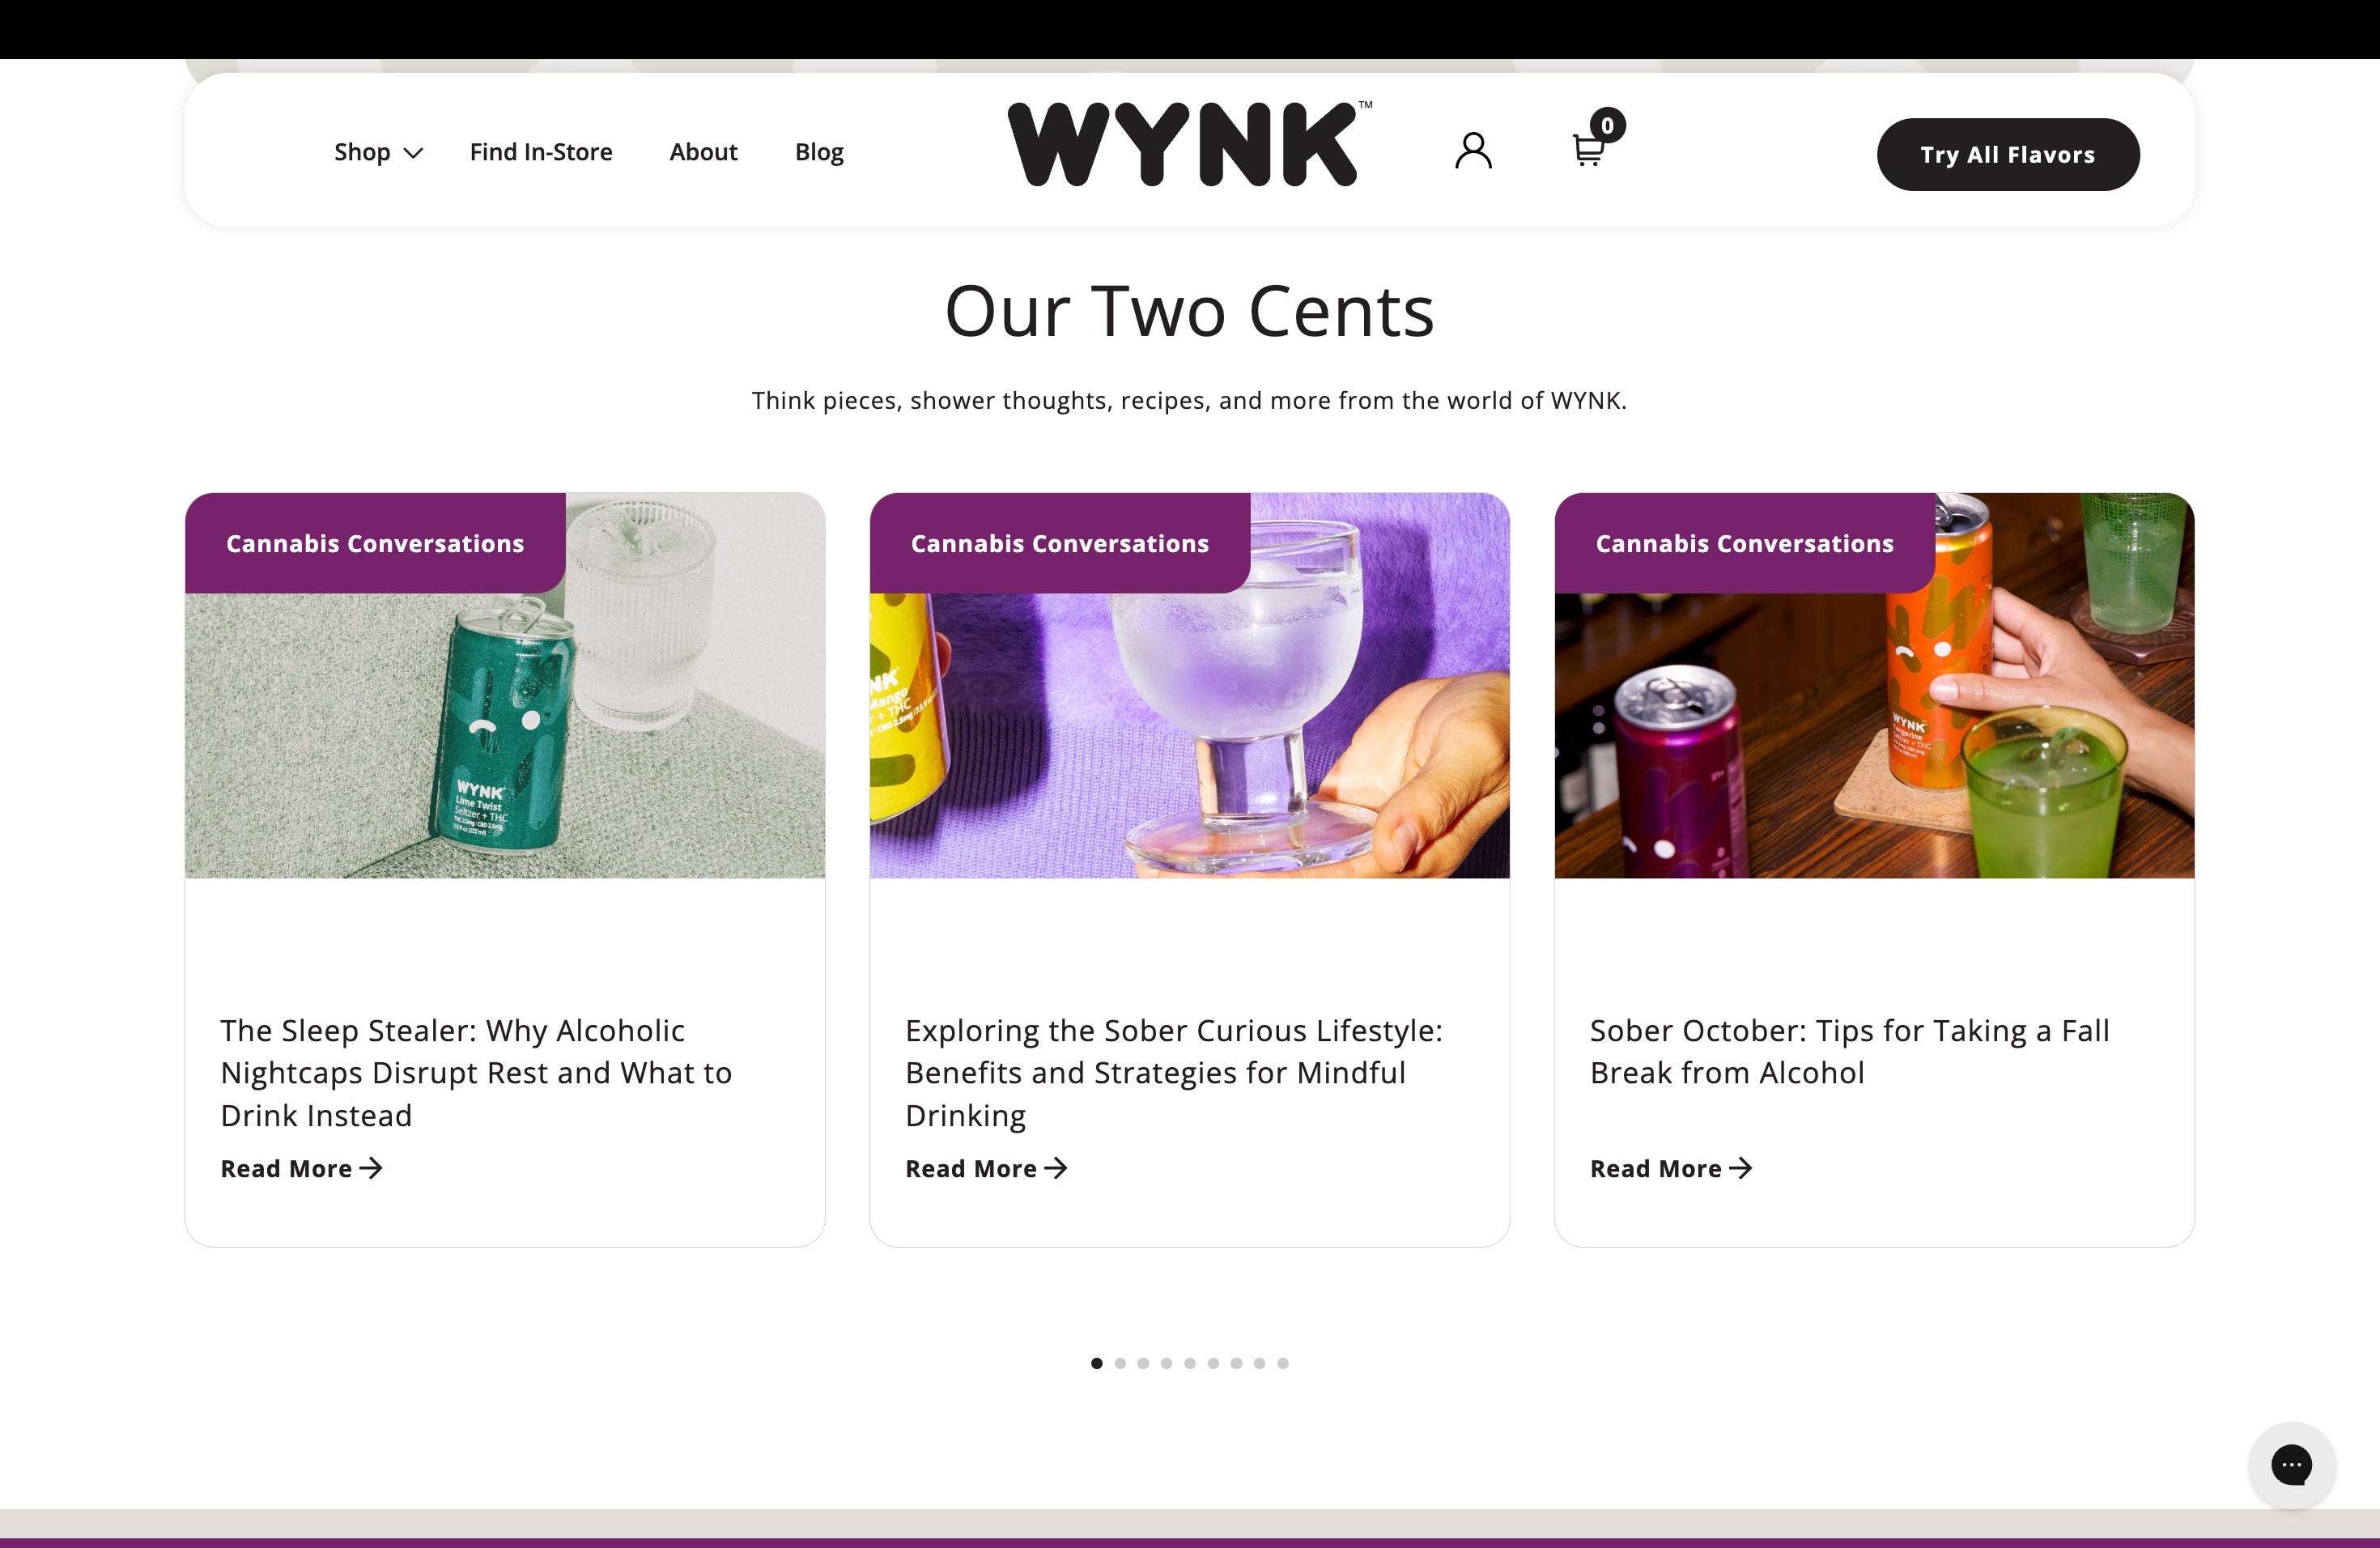The width and height of the screenshot is (2380, 1548).
Task: Select the second carousel pagination dot
Action: (1120, 1363)
